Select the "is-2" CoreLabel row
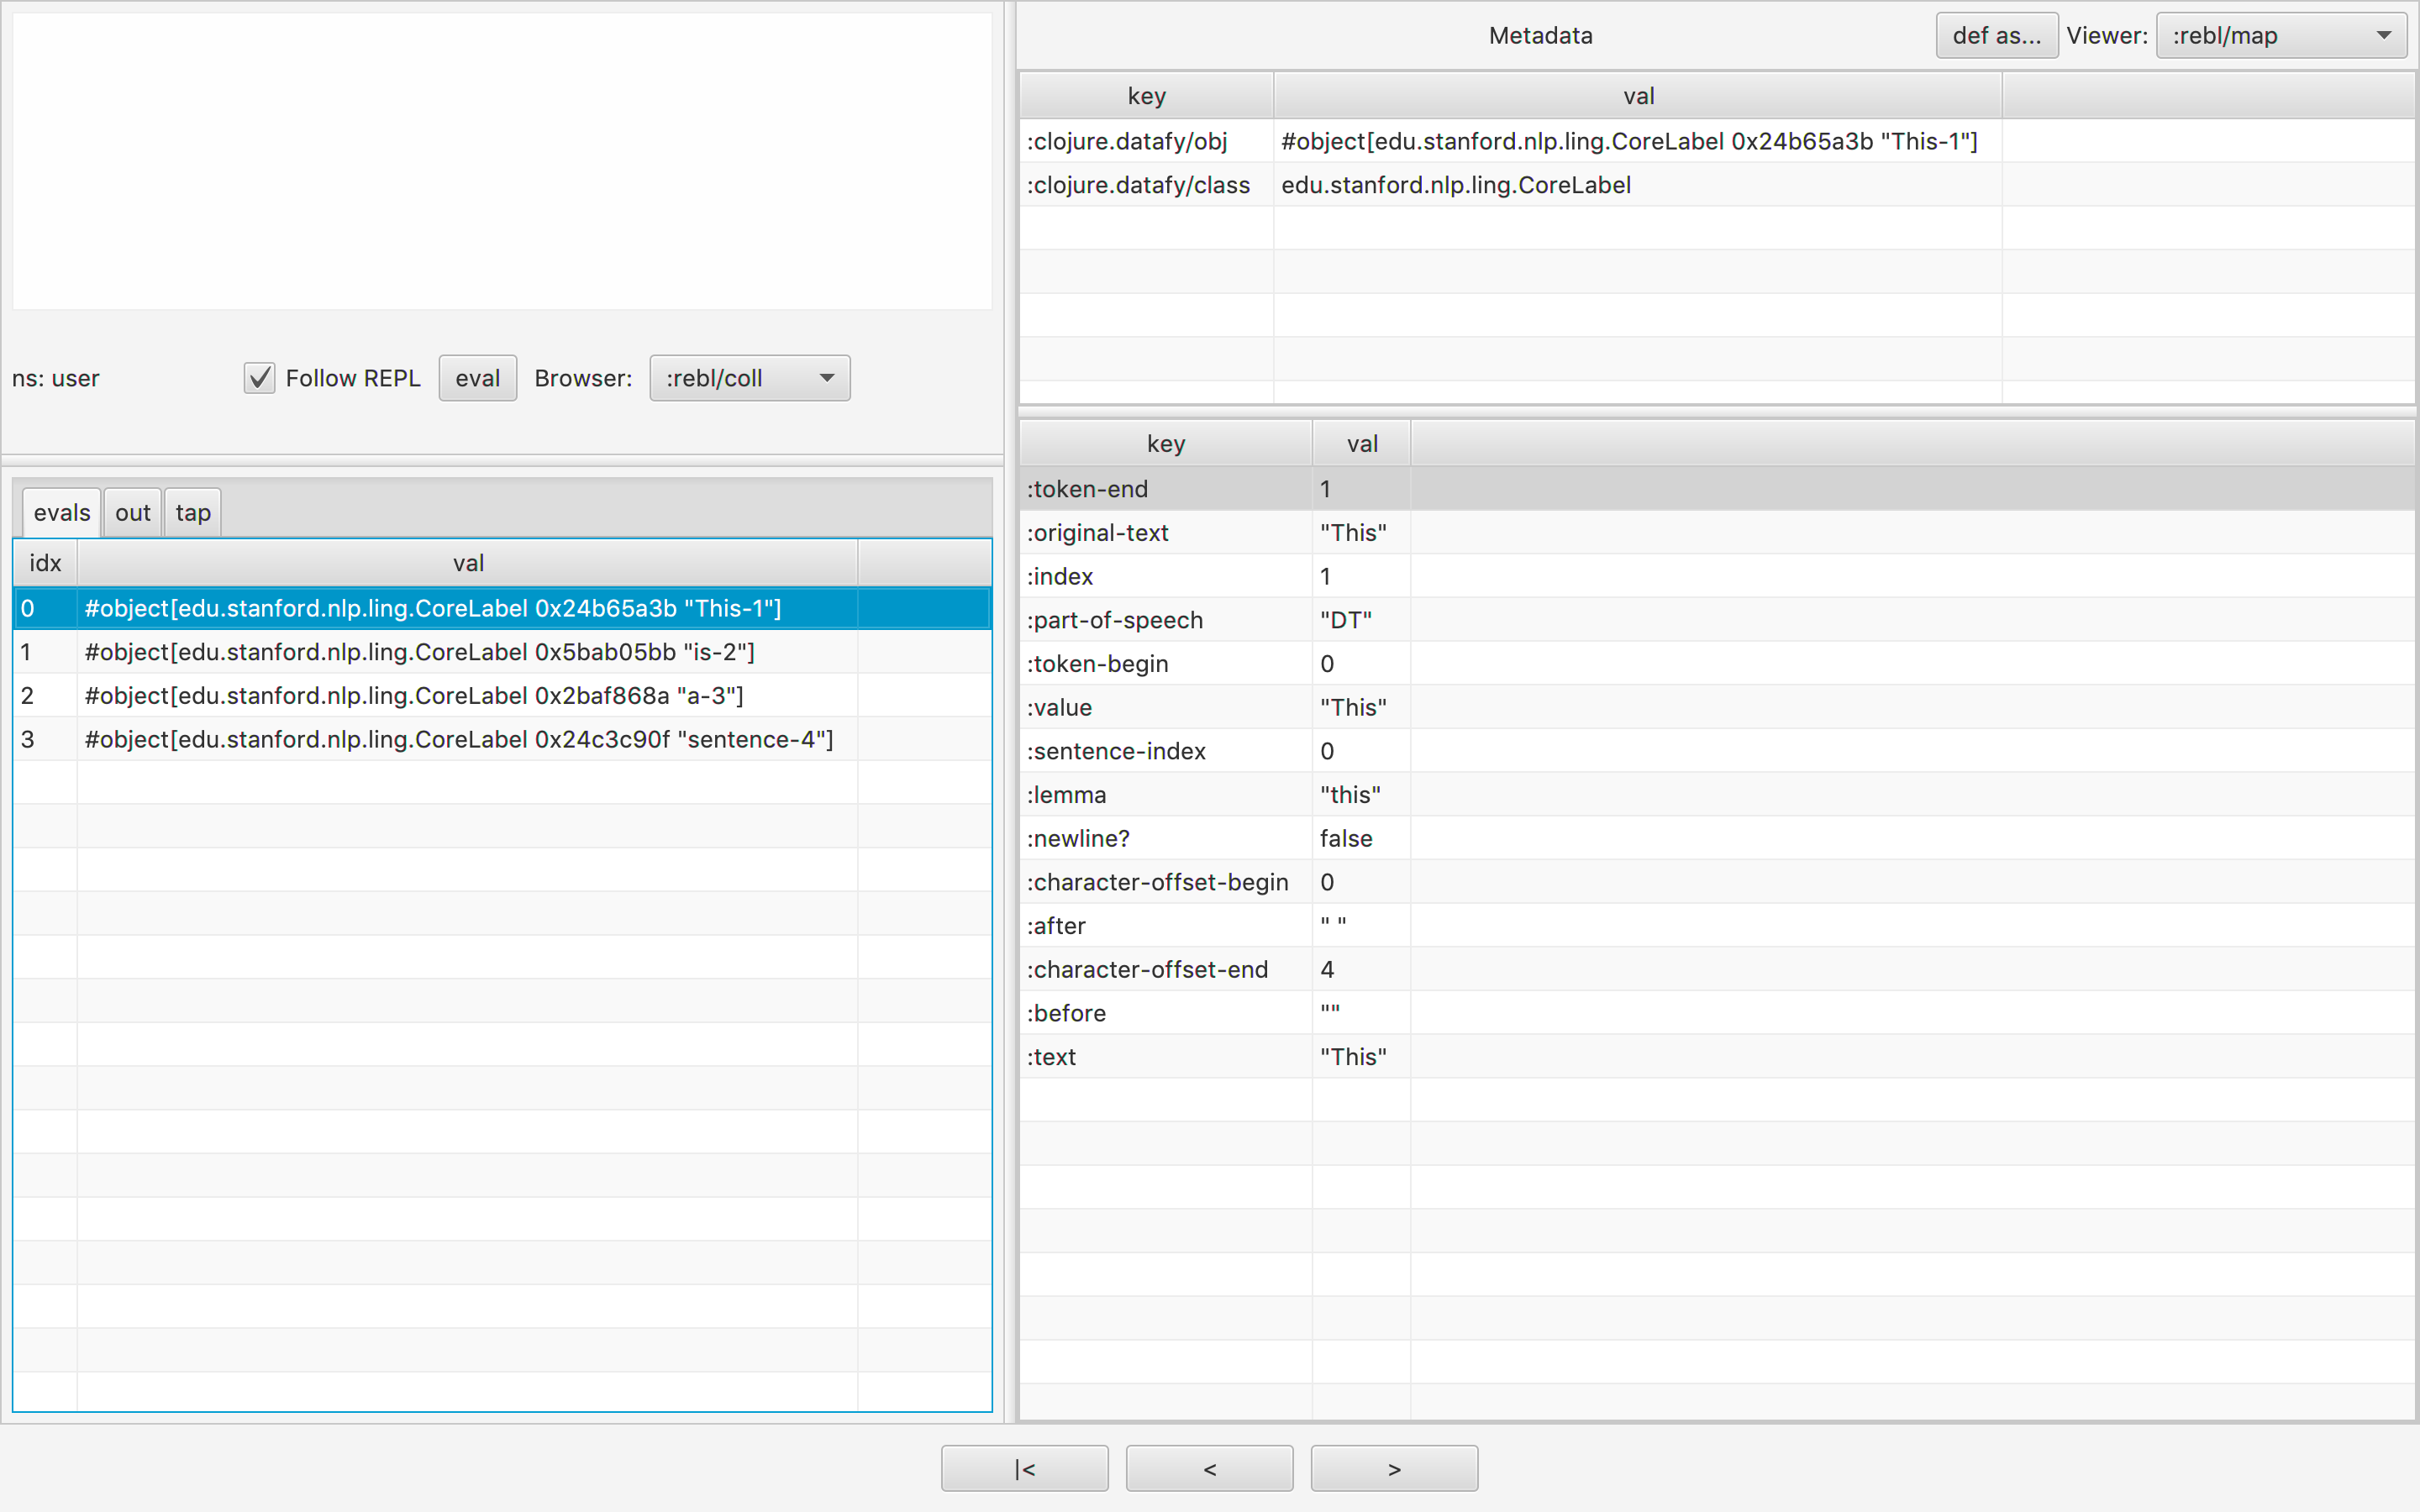This screenshot has height=1512, width=2420. click(420, 652)
